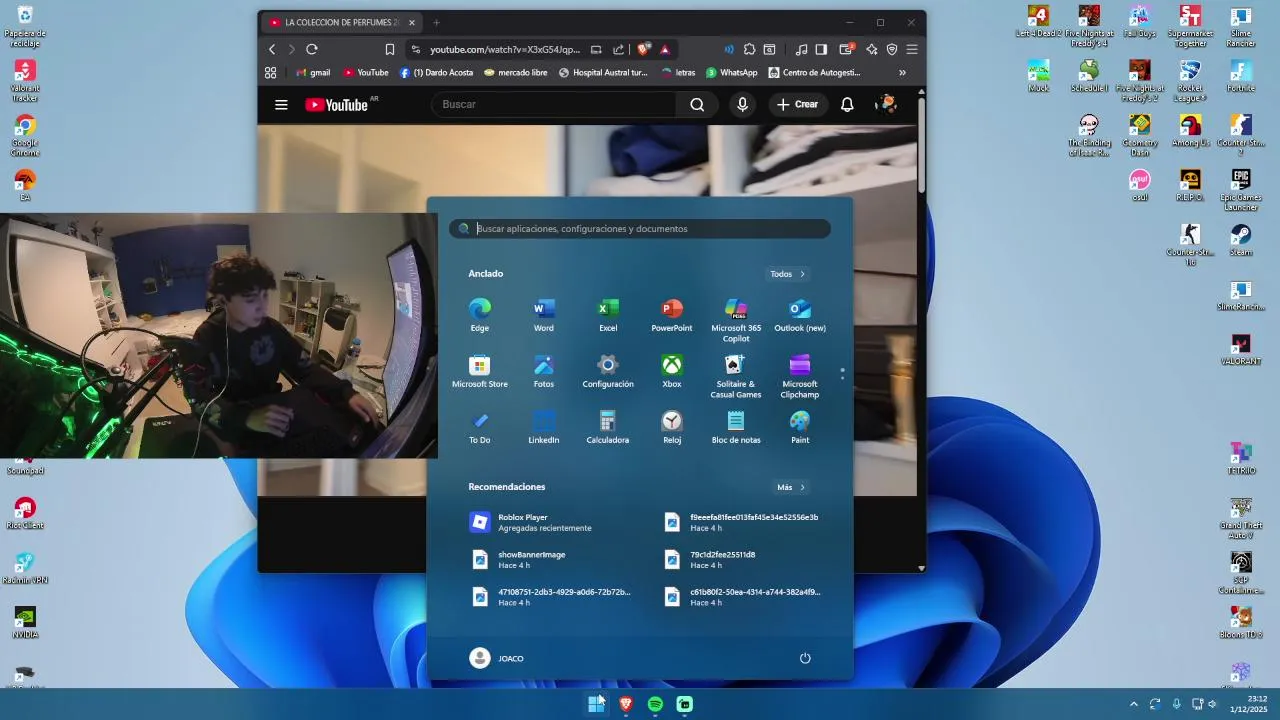Screen dimensions: 1280x720
Task: Open Excel pinned app
Action: pyautogui.click(x=608, y=315)
